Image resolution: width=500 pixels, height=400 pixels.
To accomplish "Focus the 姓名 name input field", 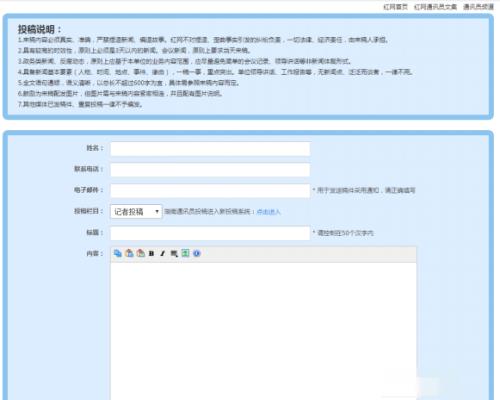I will (x=210, y=149).
